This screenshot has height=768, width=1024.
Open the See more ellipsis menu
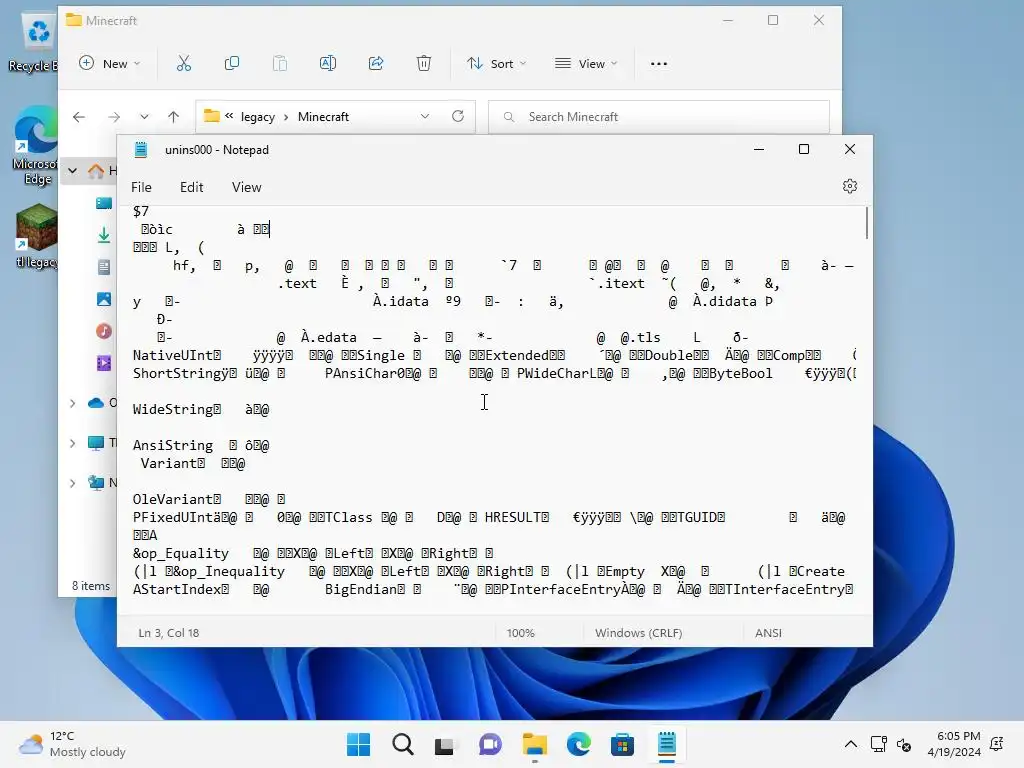pyautogui.click(x=659, y=63)
